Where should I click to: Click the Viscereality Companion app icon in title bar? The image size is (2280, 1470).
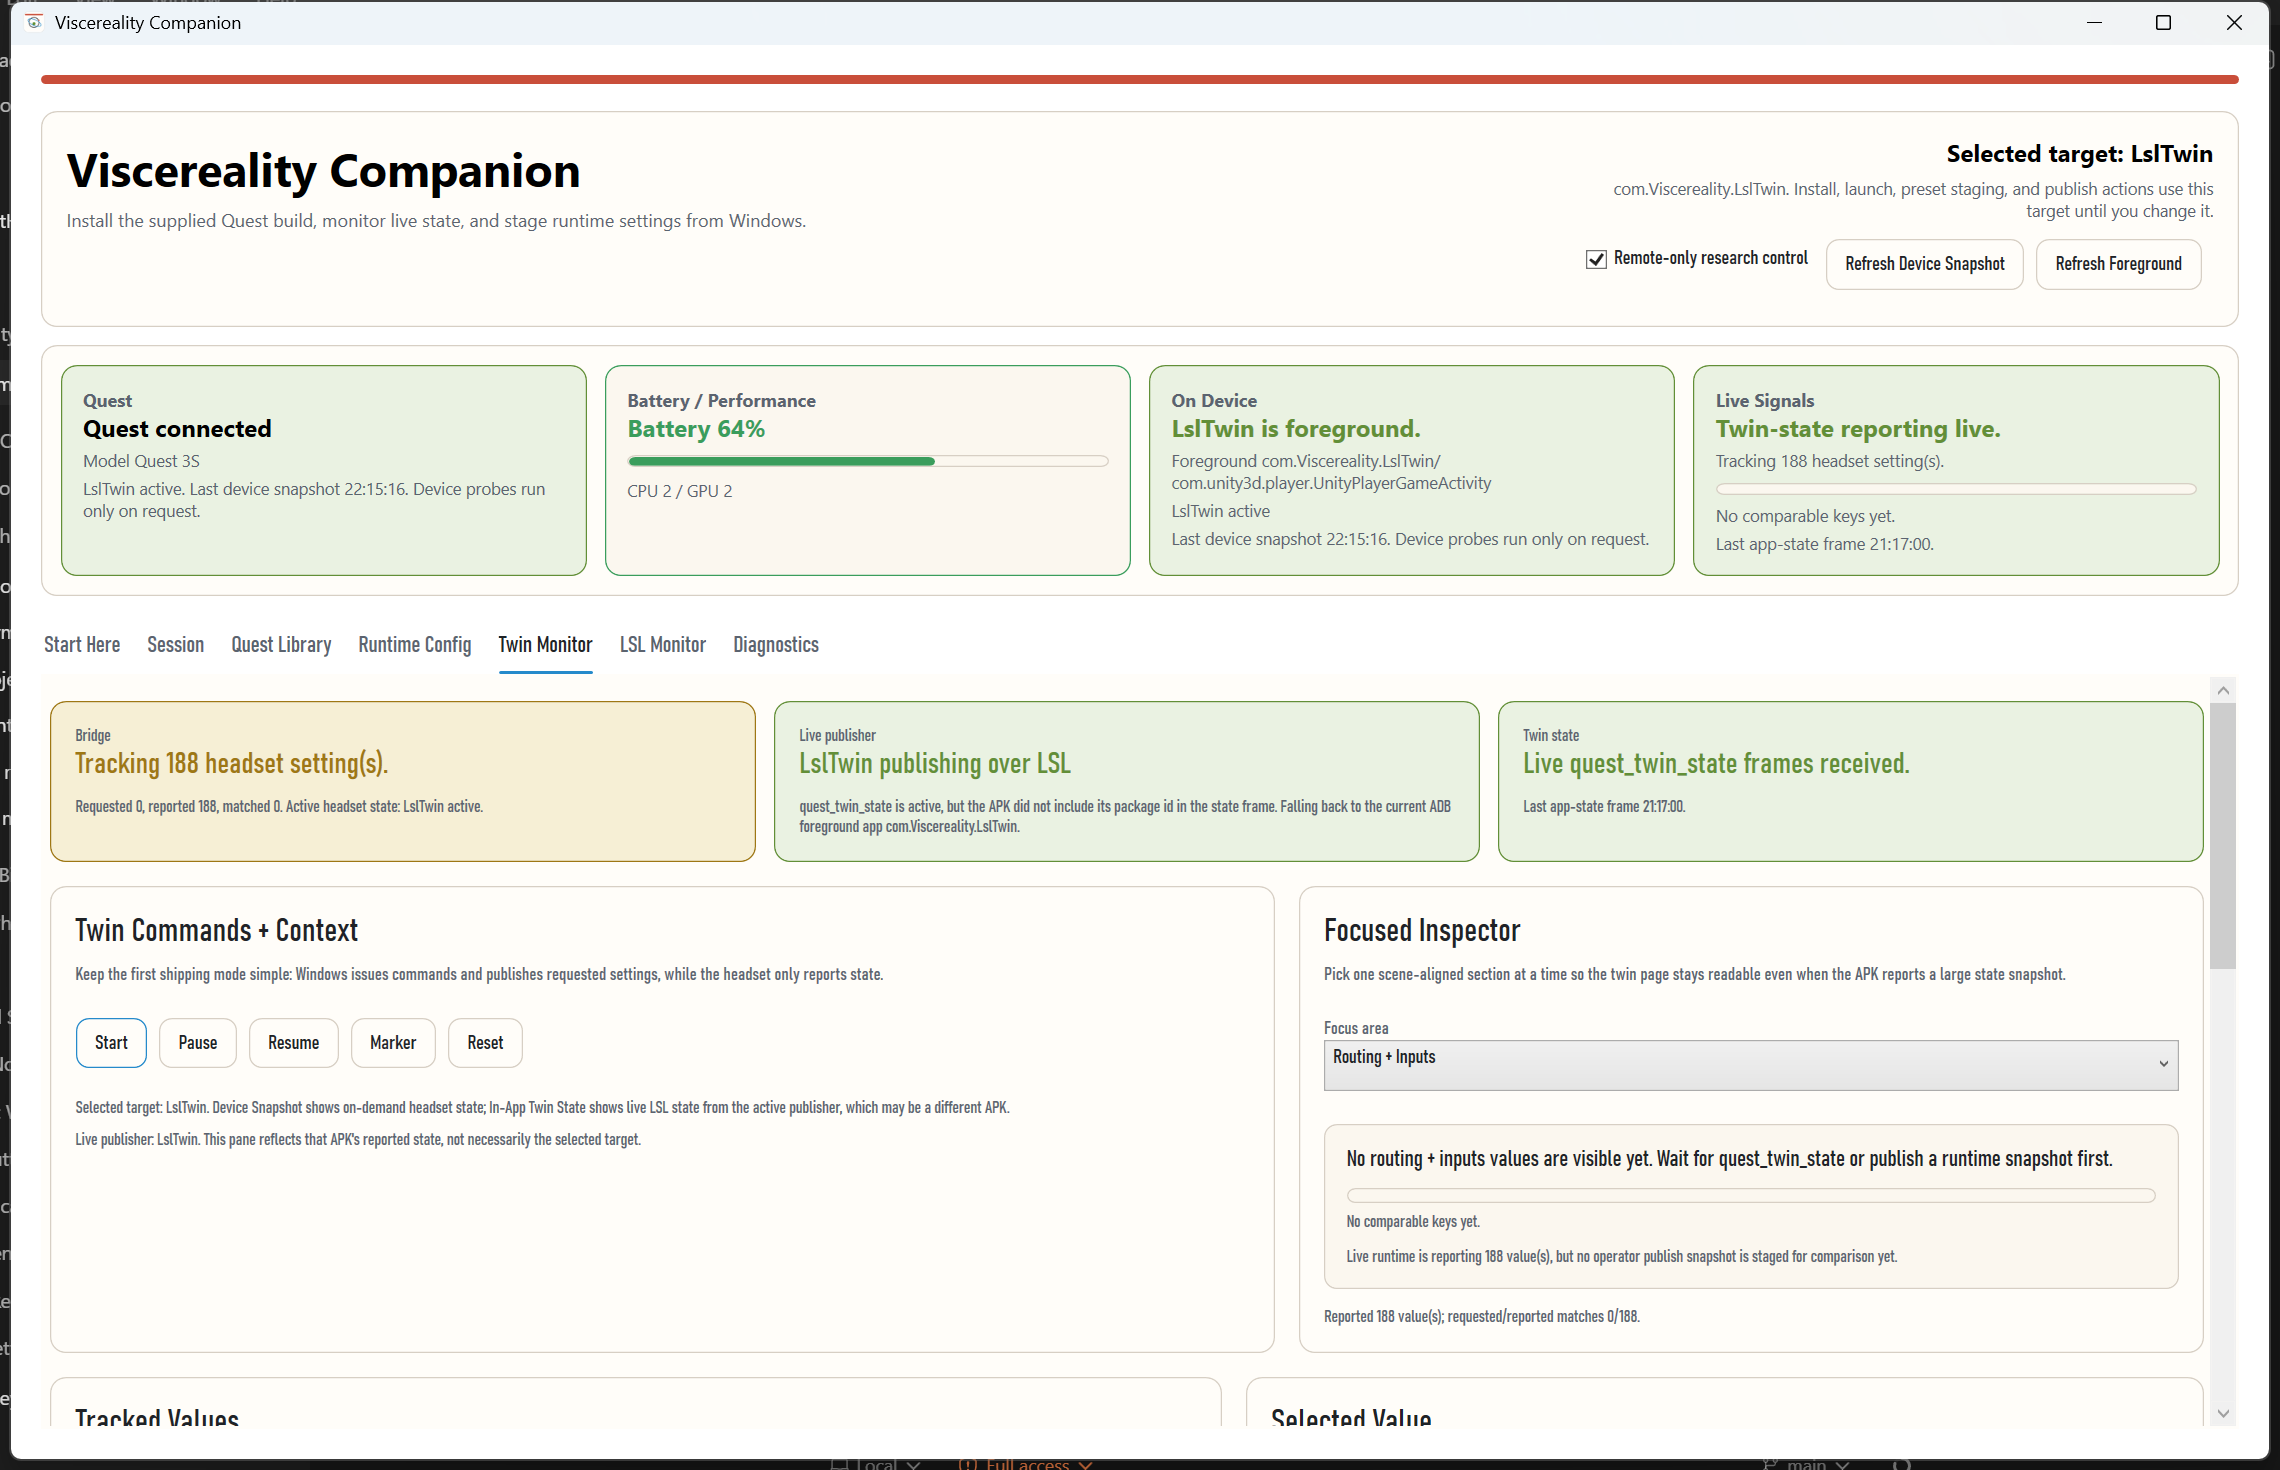pos(34,22)
